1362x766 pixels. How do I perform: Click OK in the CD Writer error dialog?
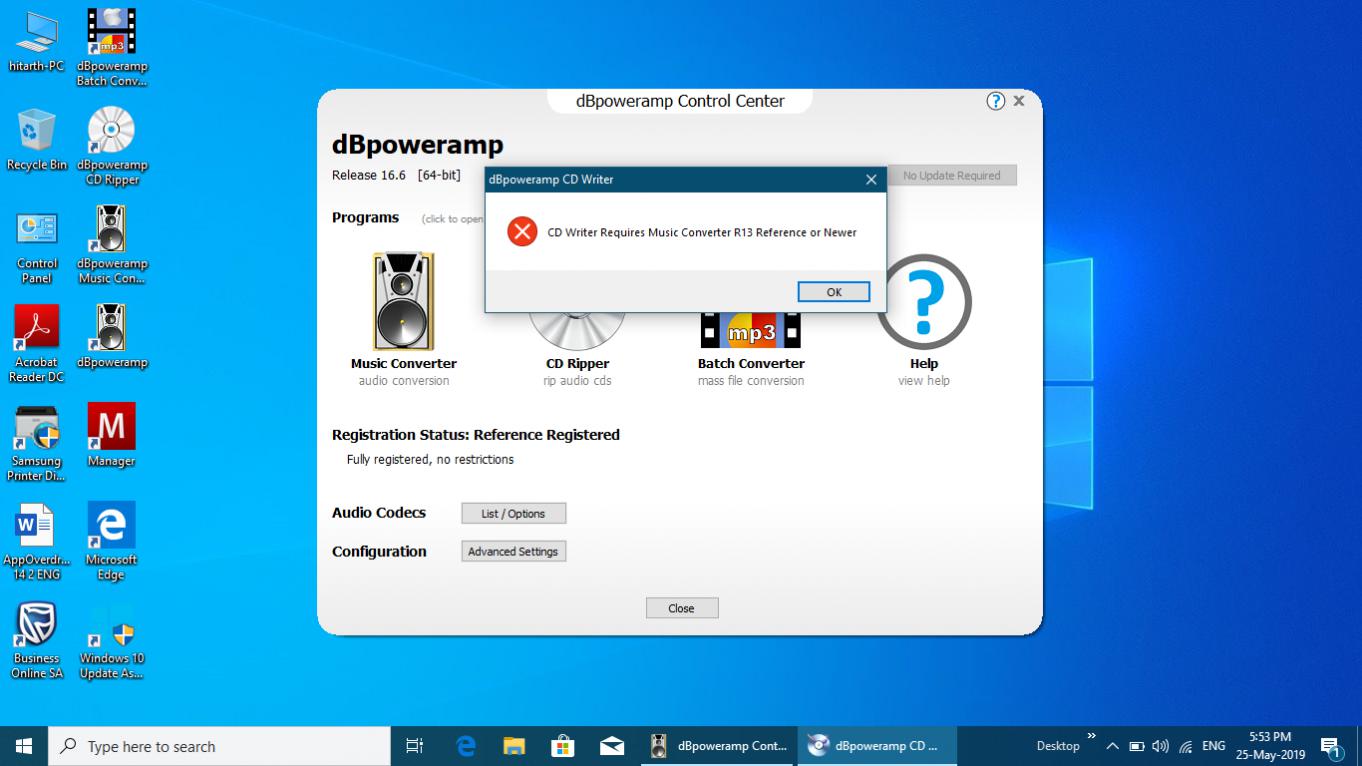(x=833, y=292)
